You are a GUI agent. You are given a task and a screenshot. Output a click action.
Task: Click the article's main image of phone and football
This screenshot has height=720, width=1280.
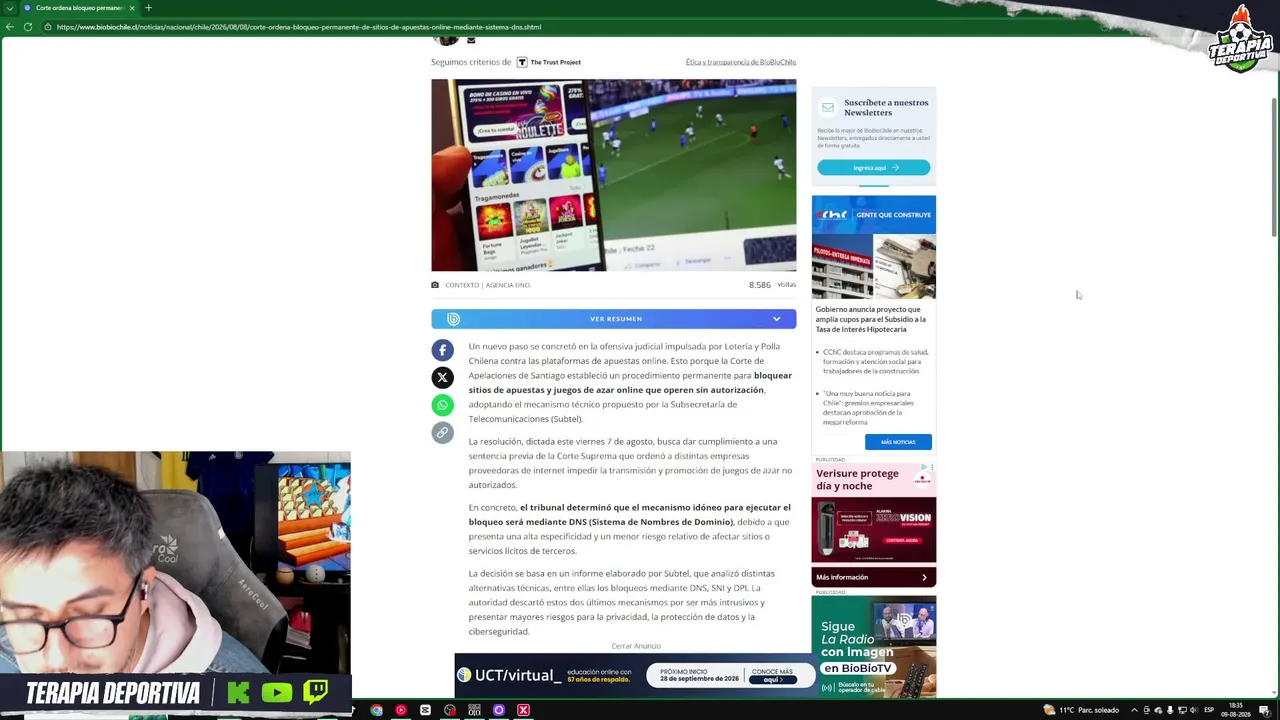pyautogui.click(x=614, y=175)
